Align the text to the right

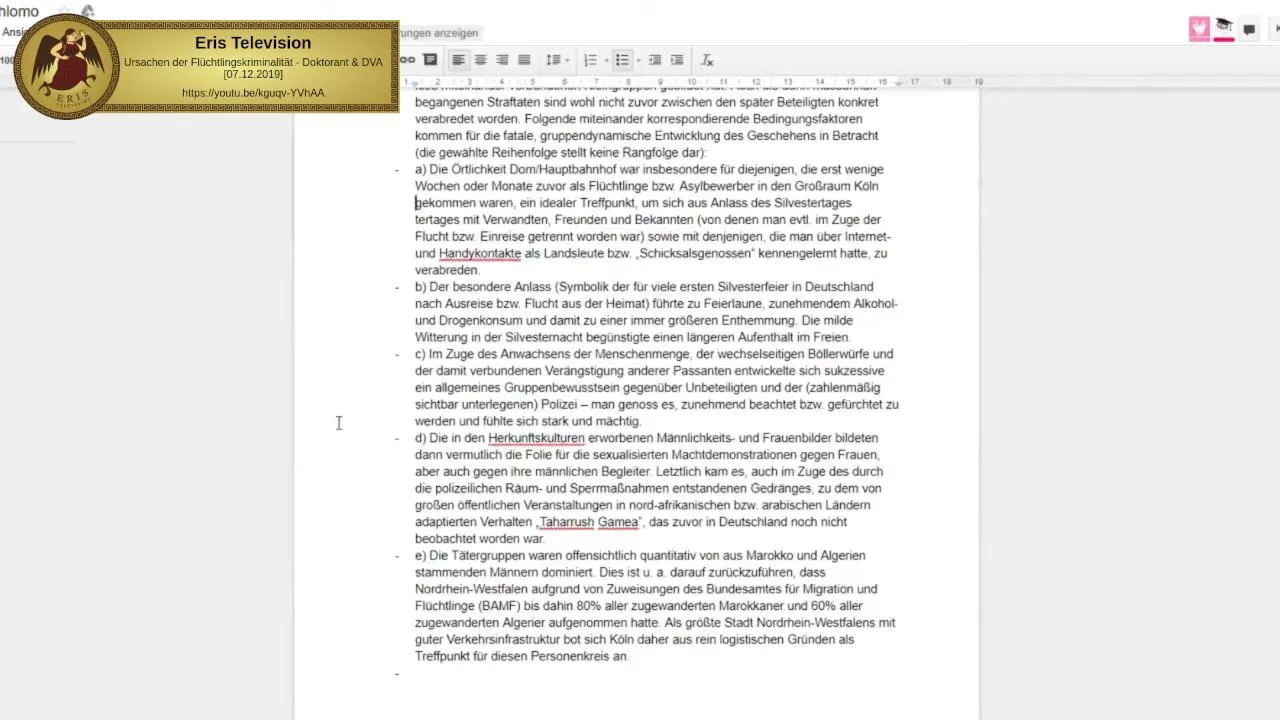tap(502, 60)
